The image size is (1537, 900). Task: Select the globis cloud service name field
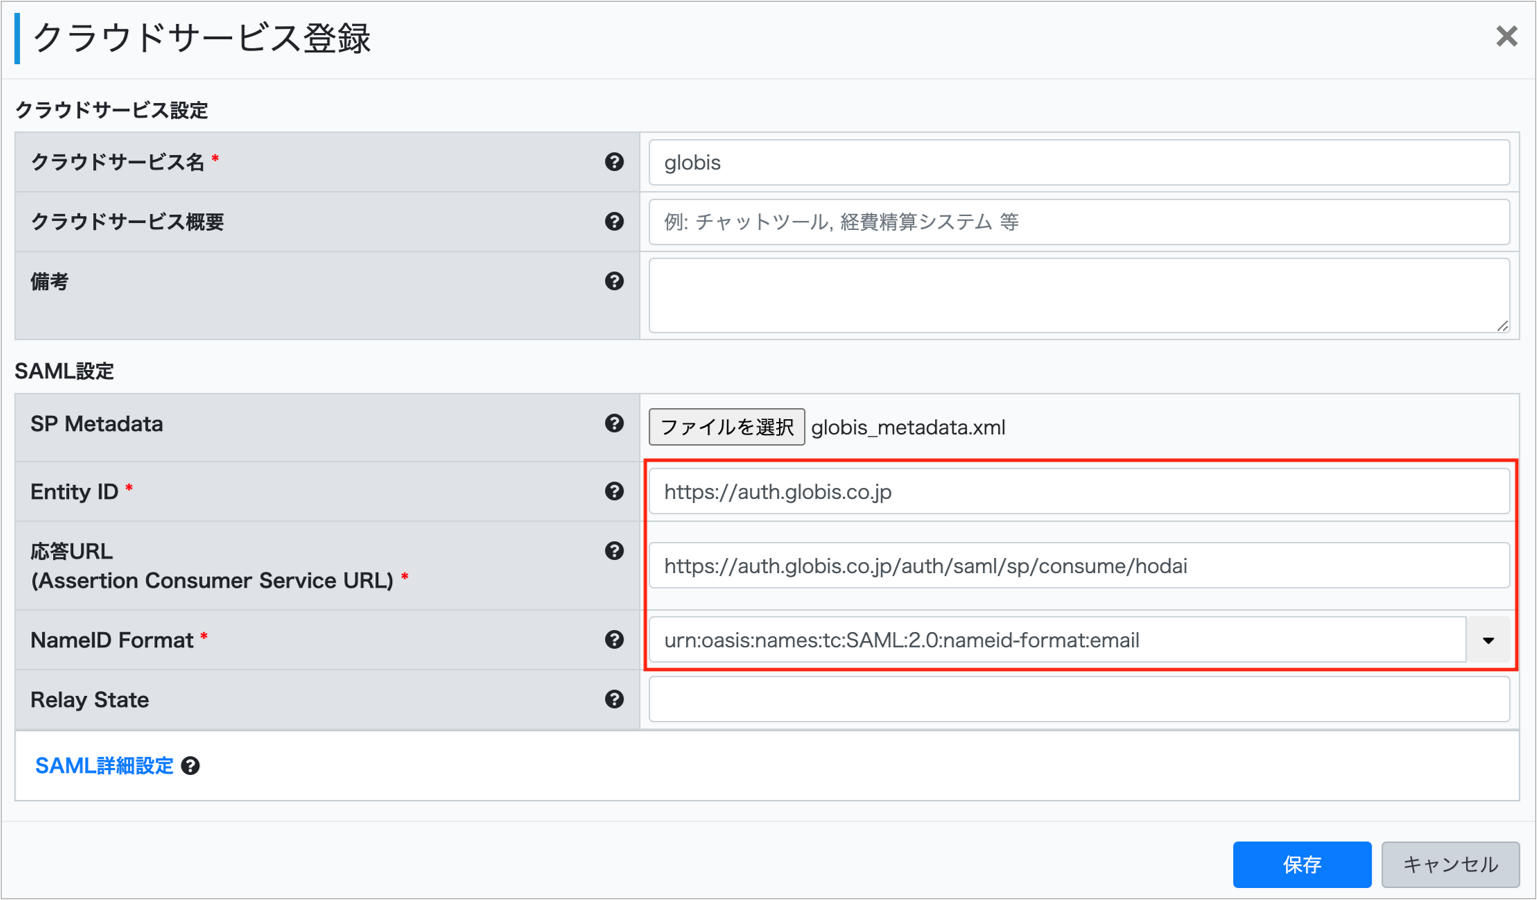(1078, 162)
